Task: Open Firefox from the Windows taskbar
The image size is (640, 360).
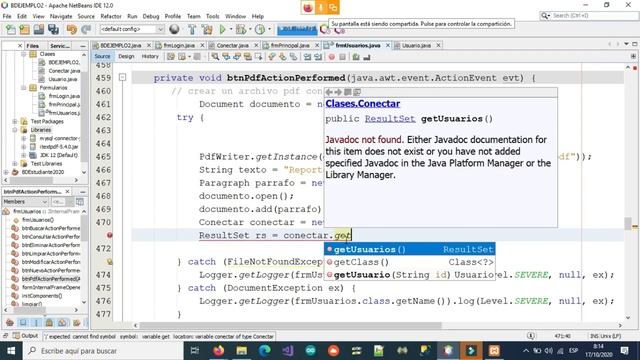Action: 218,351
